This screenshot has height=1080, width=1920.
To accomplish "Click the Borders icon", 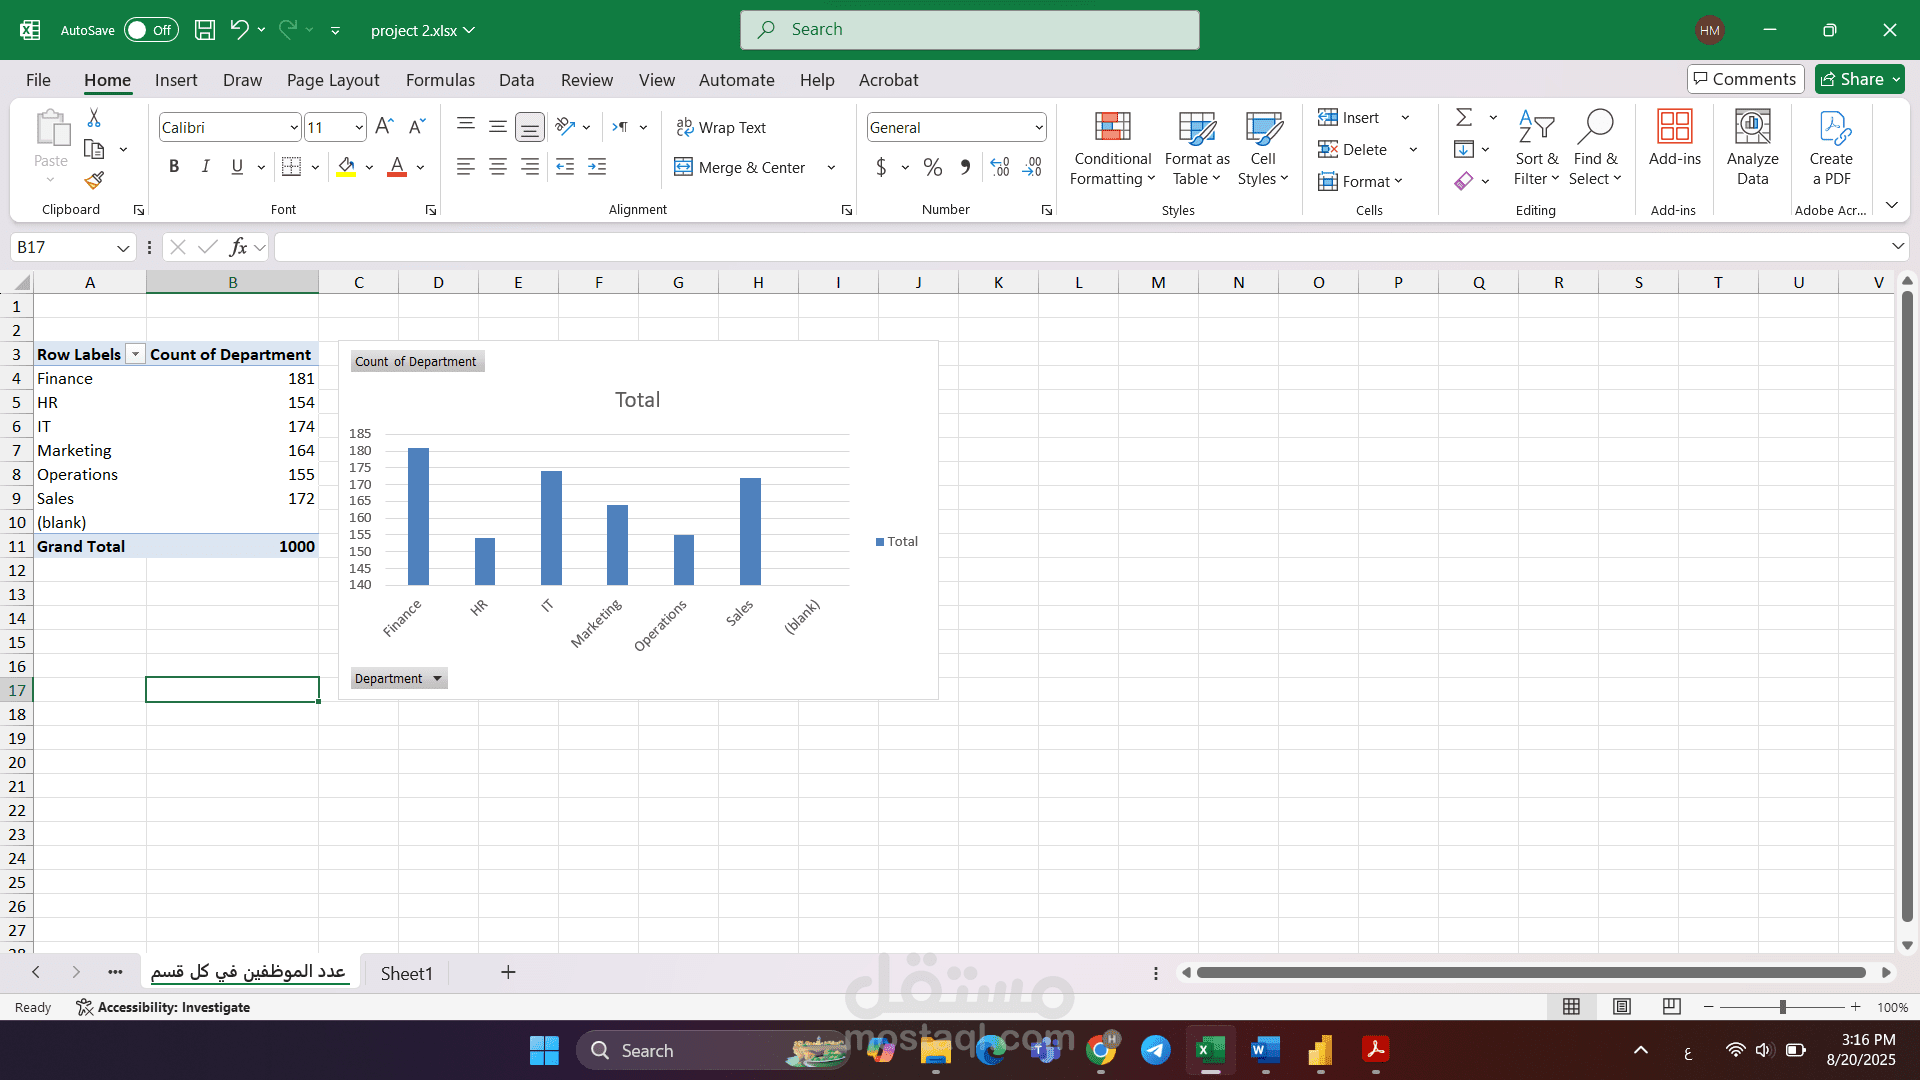I will click(x=291, y=167).
